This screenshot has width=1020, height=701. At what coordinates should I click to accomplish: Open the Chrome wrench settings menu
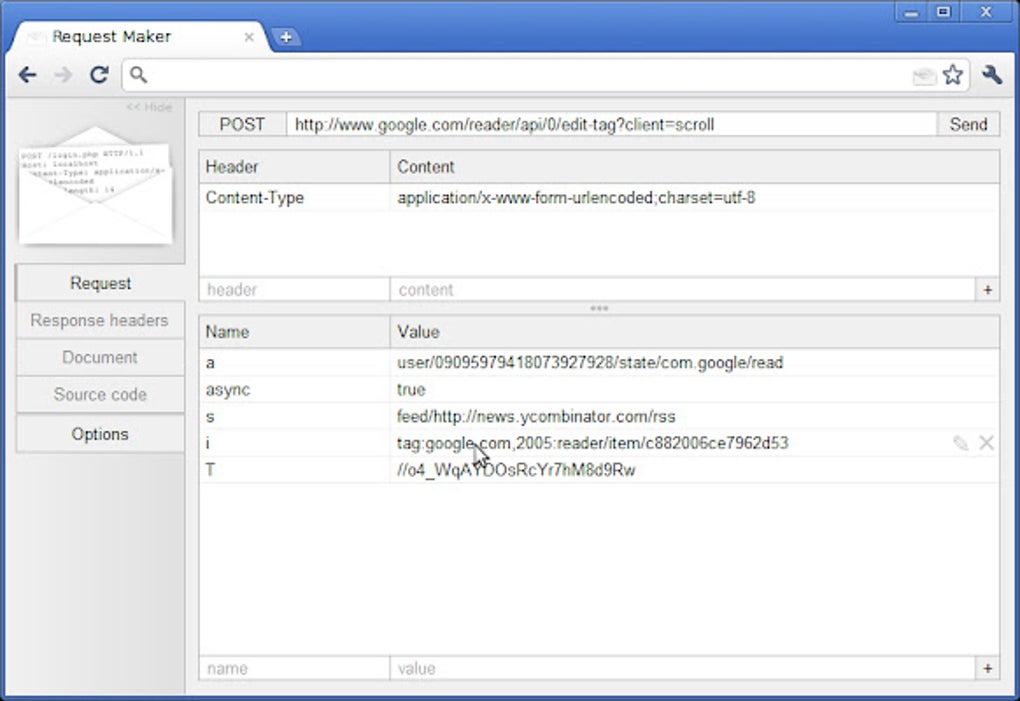(991, 74)
